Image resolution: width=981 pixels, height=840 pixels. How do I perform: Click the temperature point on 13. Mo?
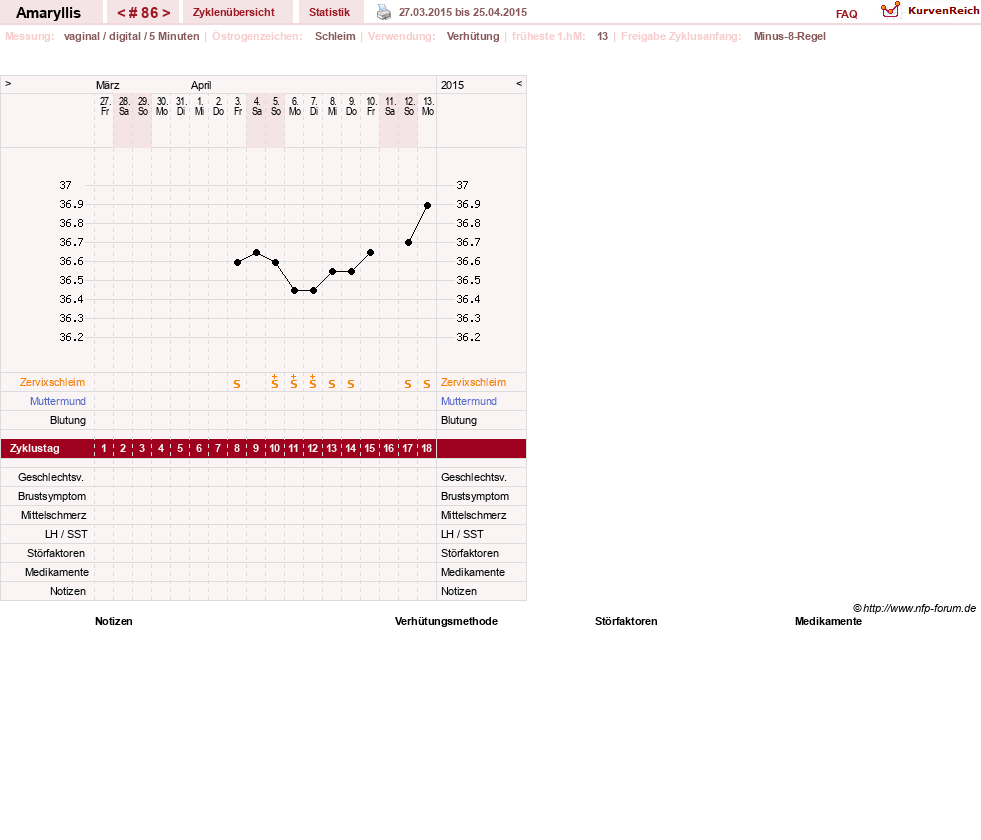tap(427, 205)
